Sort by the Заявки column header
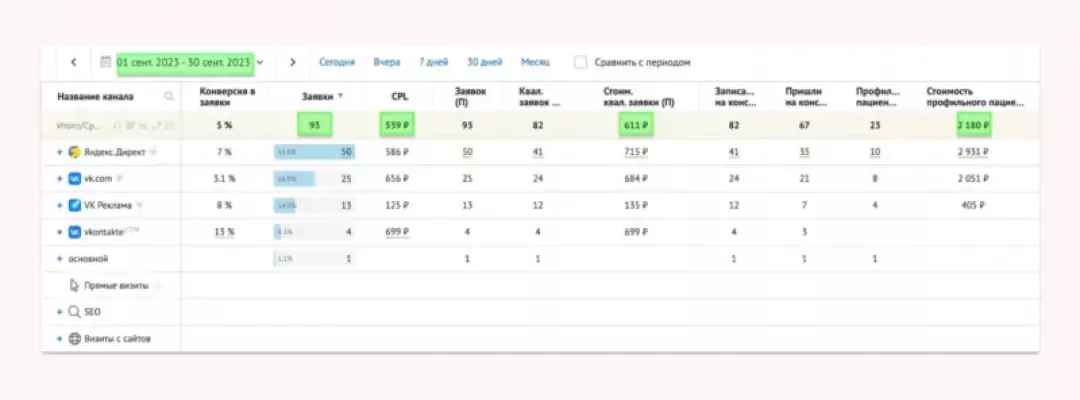Viewport: 1080px width, 400px height. [x=318, y=97]
